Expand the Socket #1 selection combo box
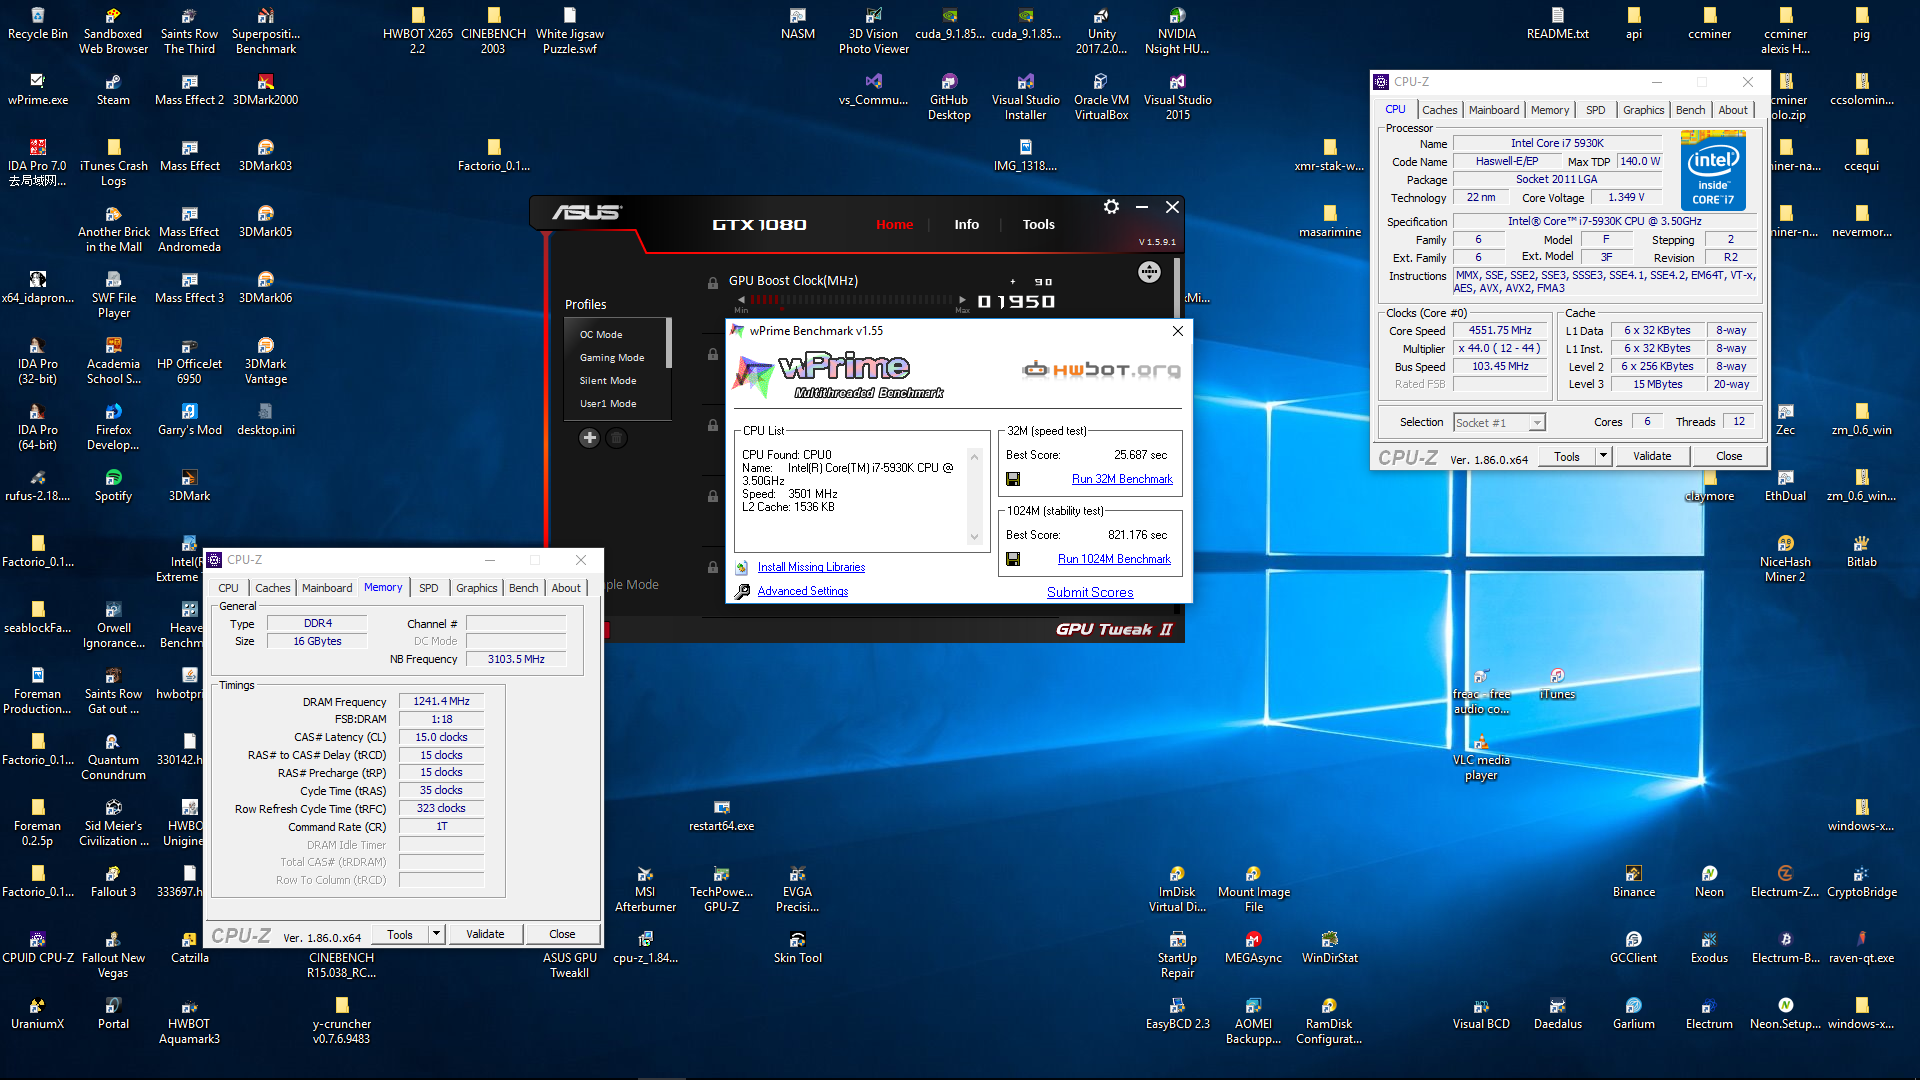 pyautogui.click(x=1537, y=423)
